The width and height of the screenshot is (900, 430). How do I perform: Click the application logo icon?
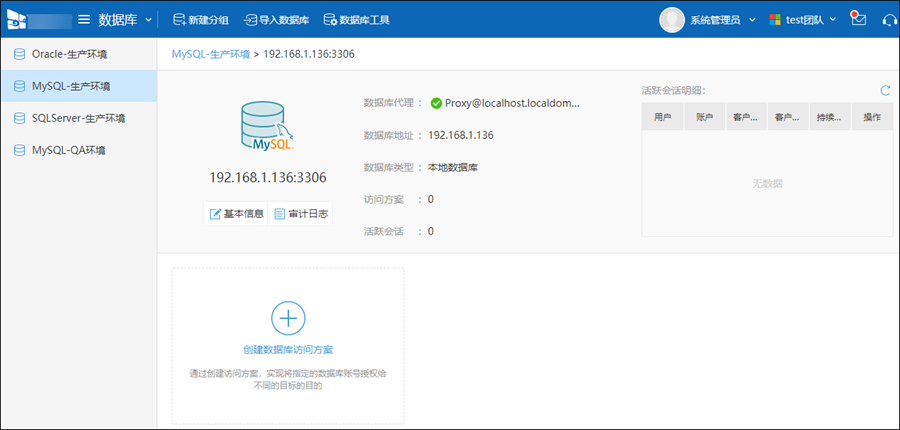click(x=17, y=19)
